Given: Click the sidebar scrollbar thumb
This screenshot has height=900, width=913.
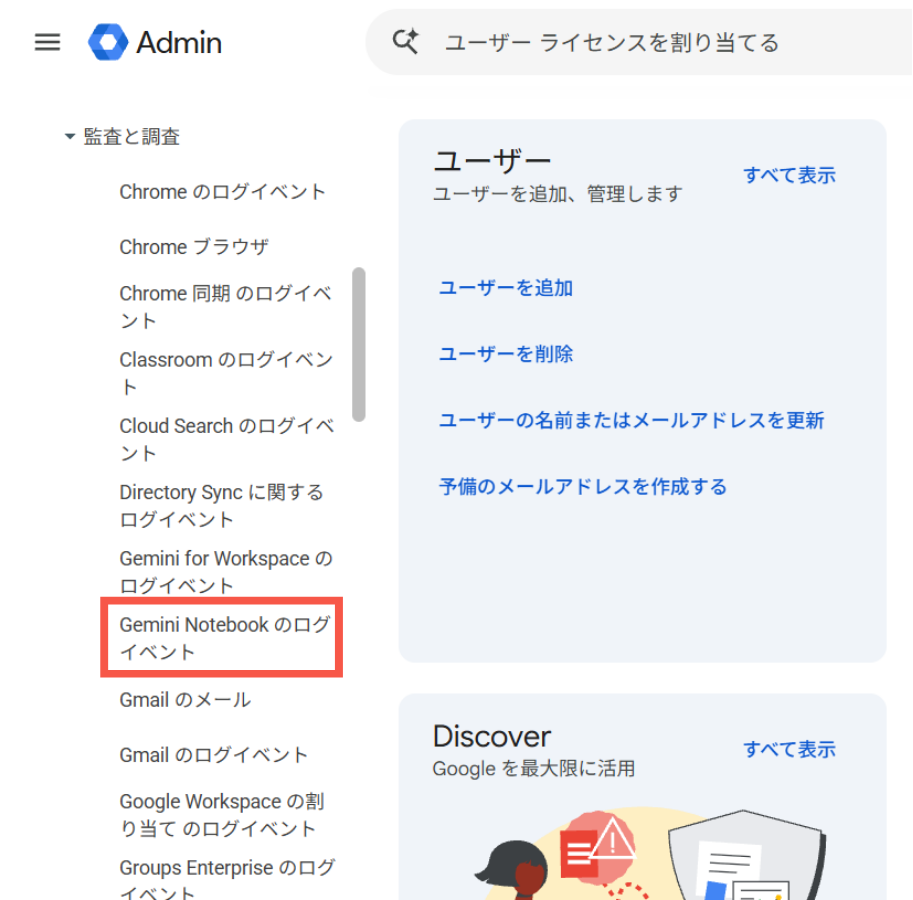Looking at the screenshot, I should [x=359, y=344].
